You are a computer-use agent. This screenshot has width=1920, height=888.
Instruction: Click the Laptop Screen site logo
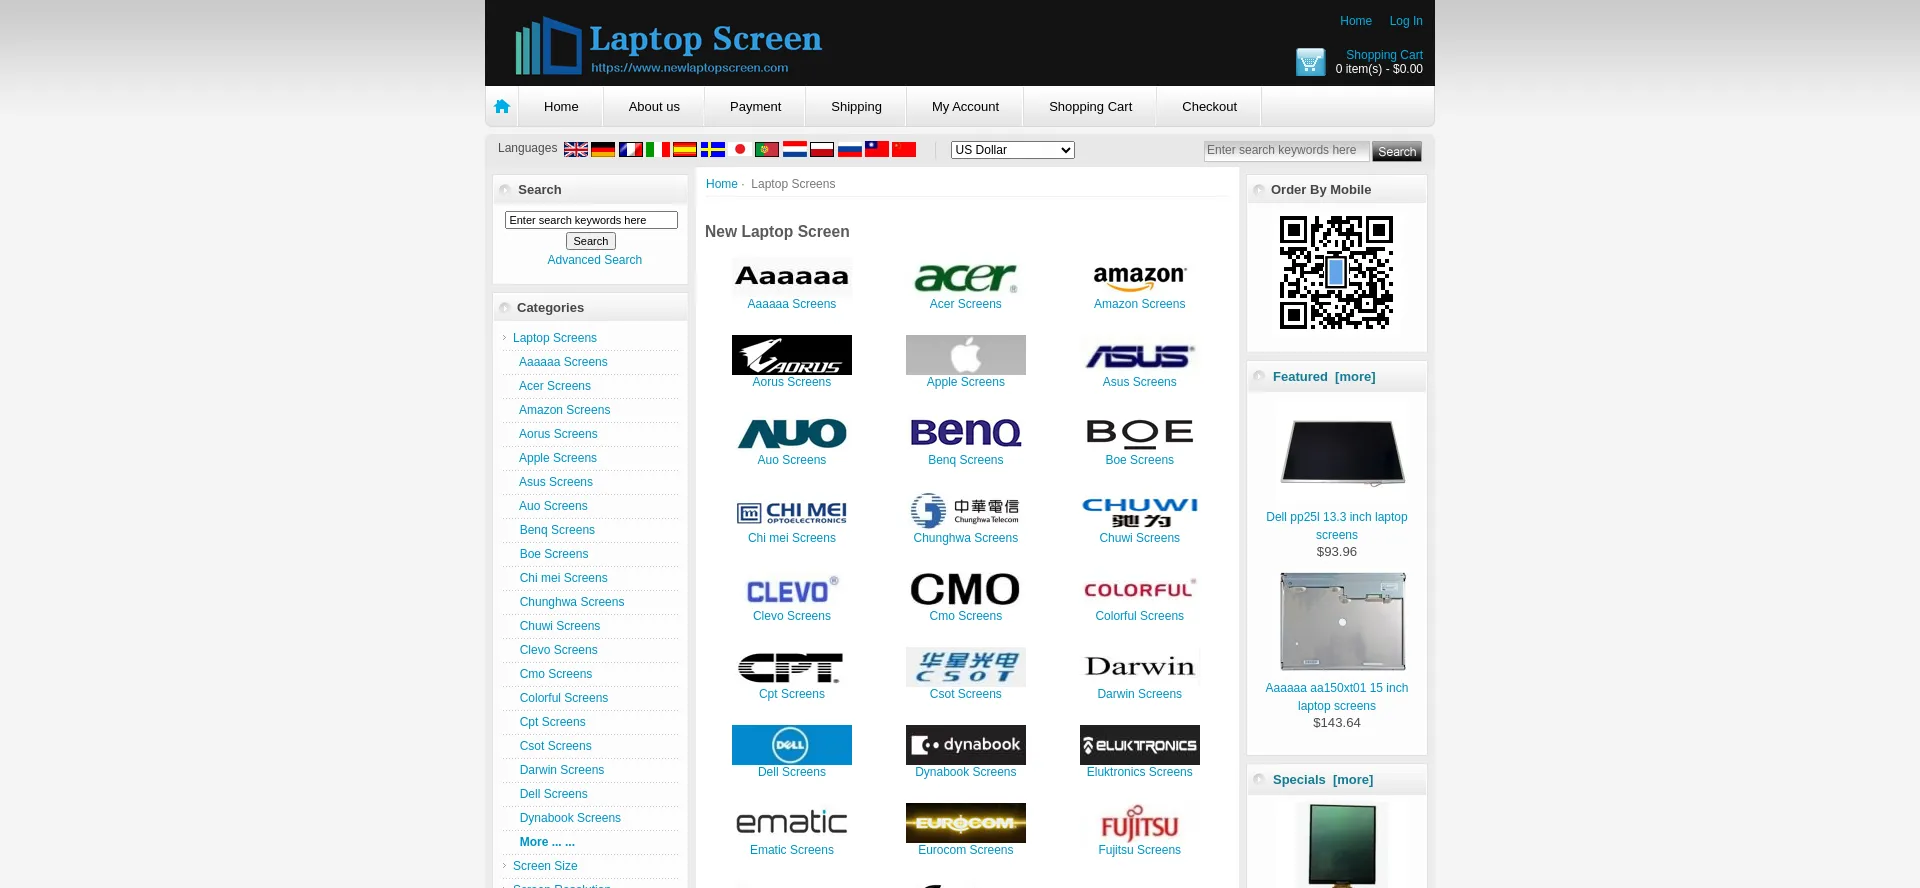coord(668,46)
